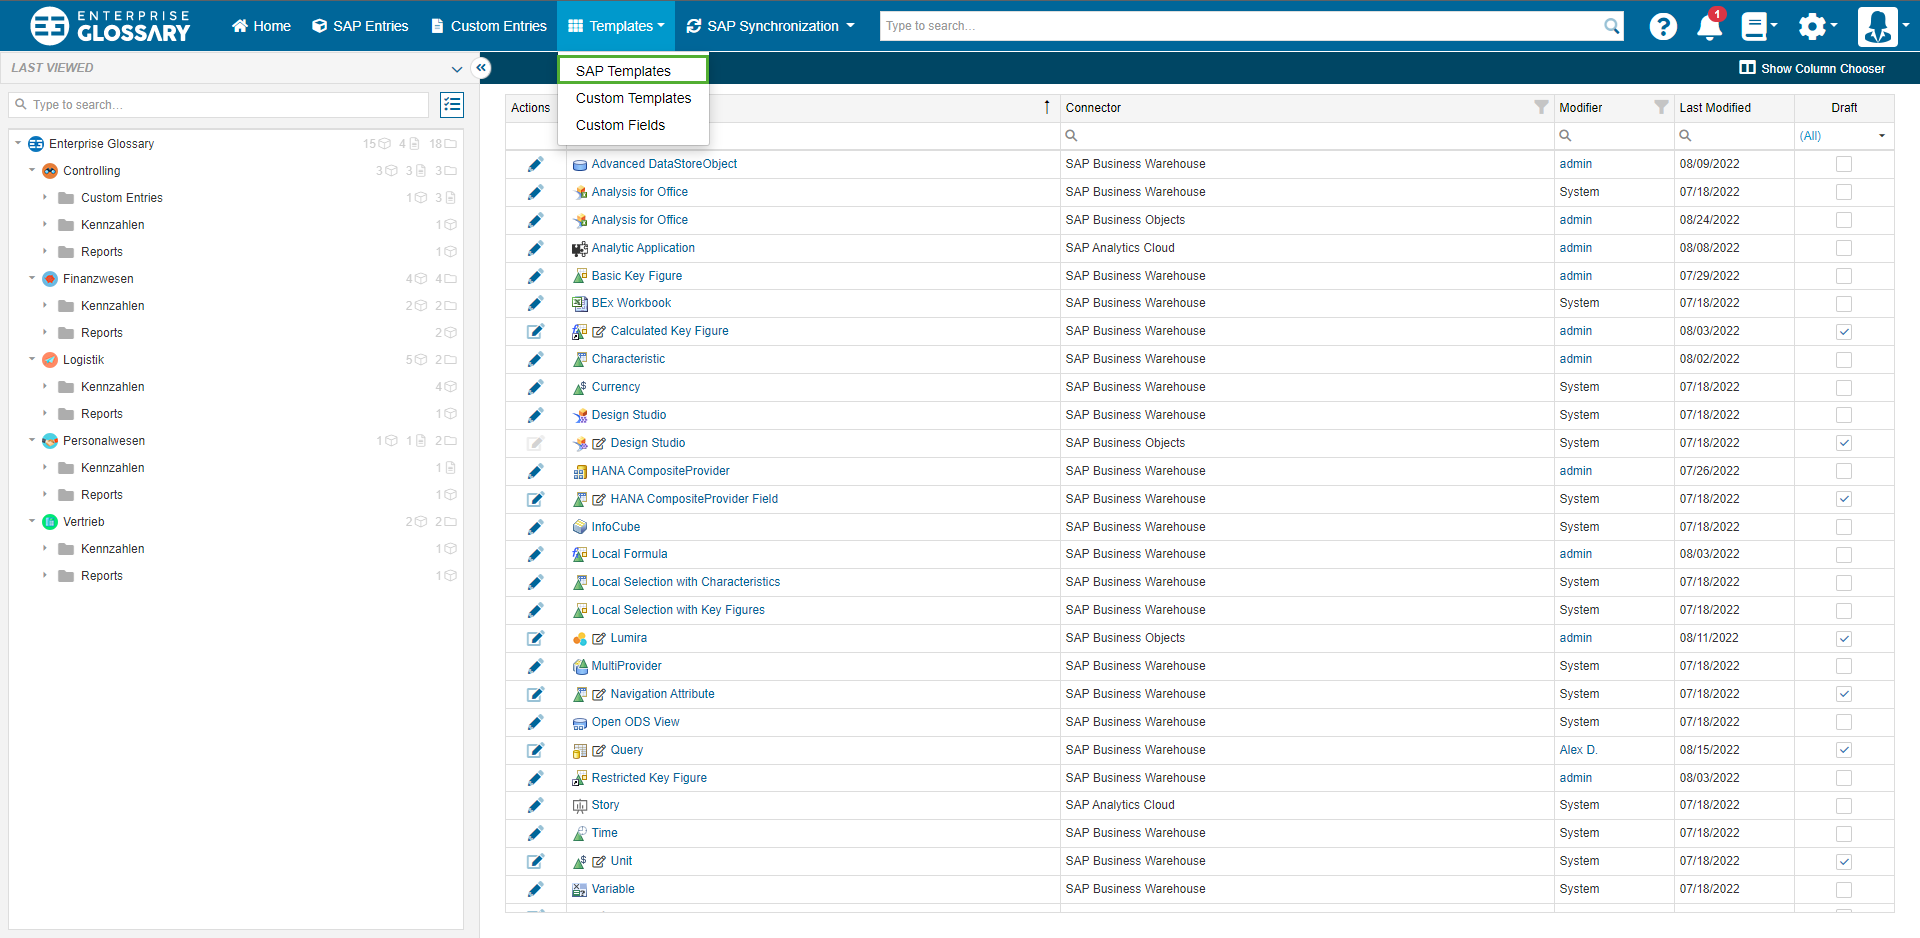The image size is (1920, 938).
Task: Click the top global search field
Action: tap(1240, 26)
